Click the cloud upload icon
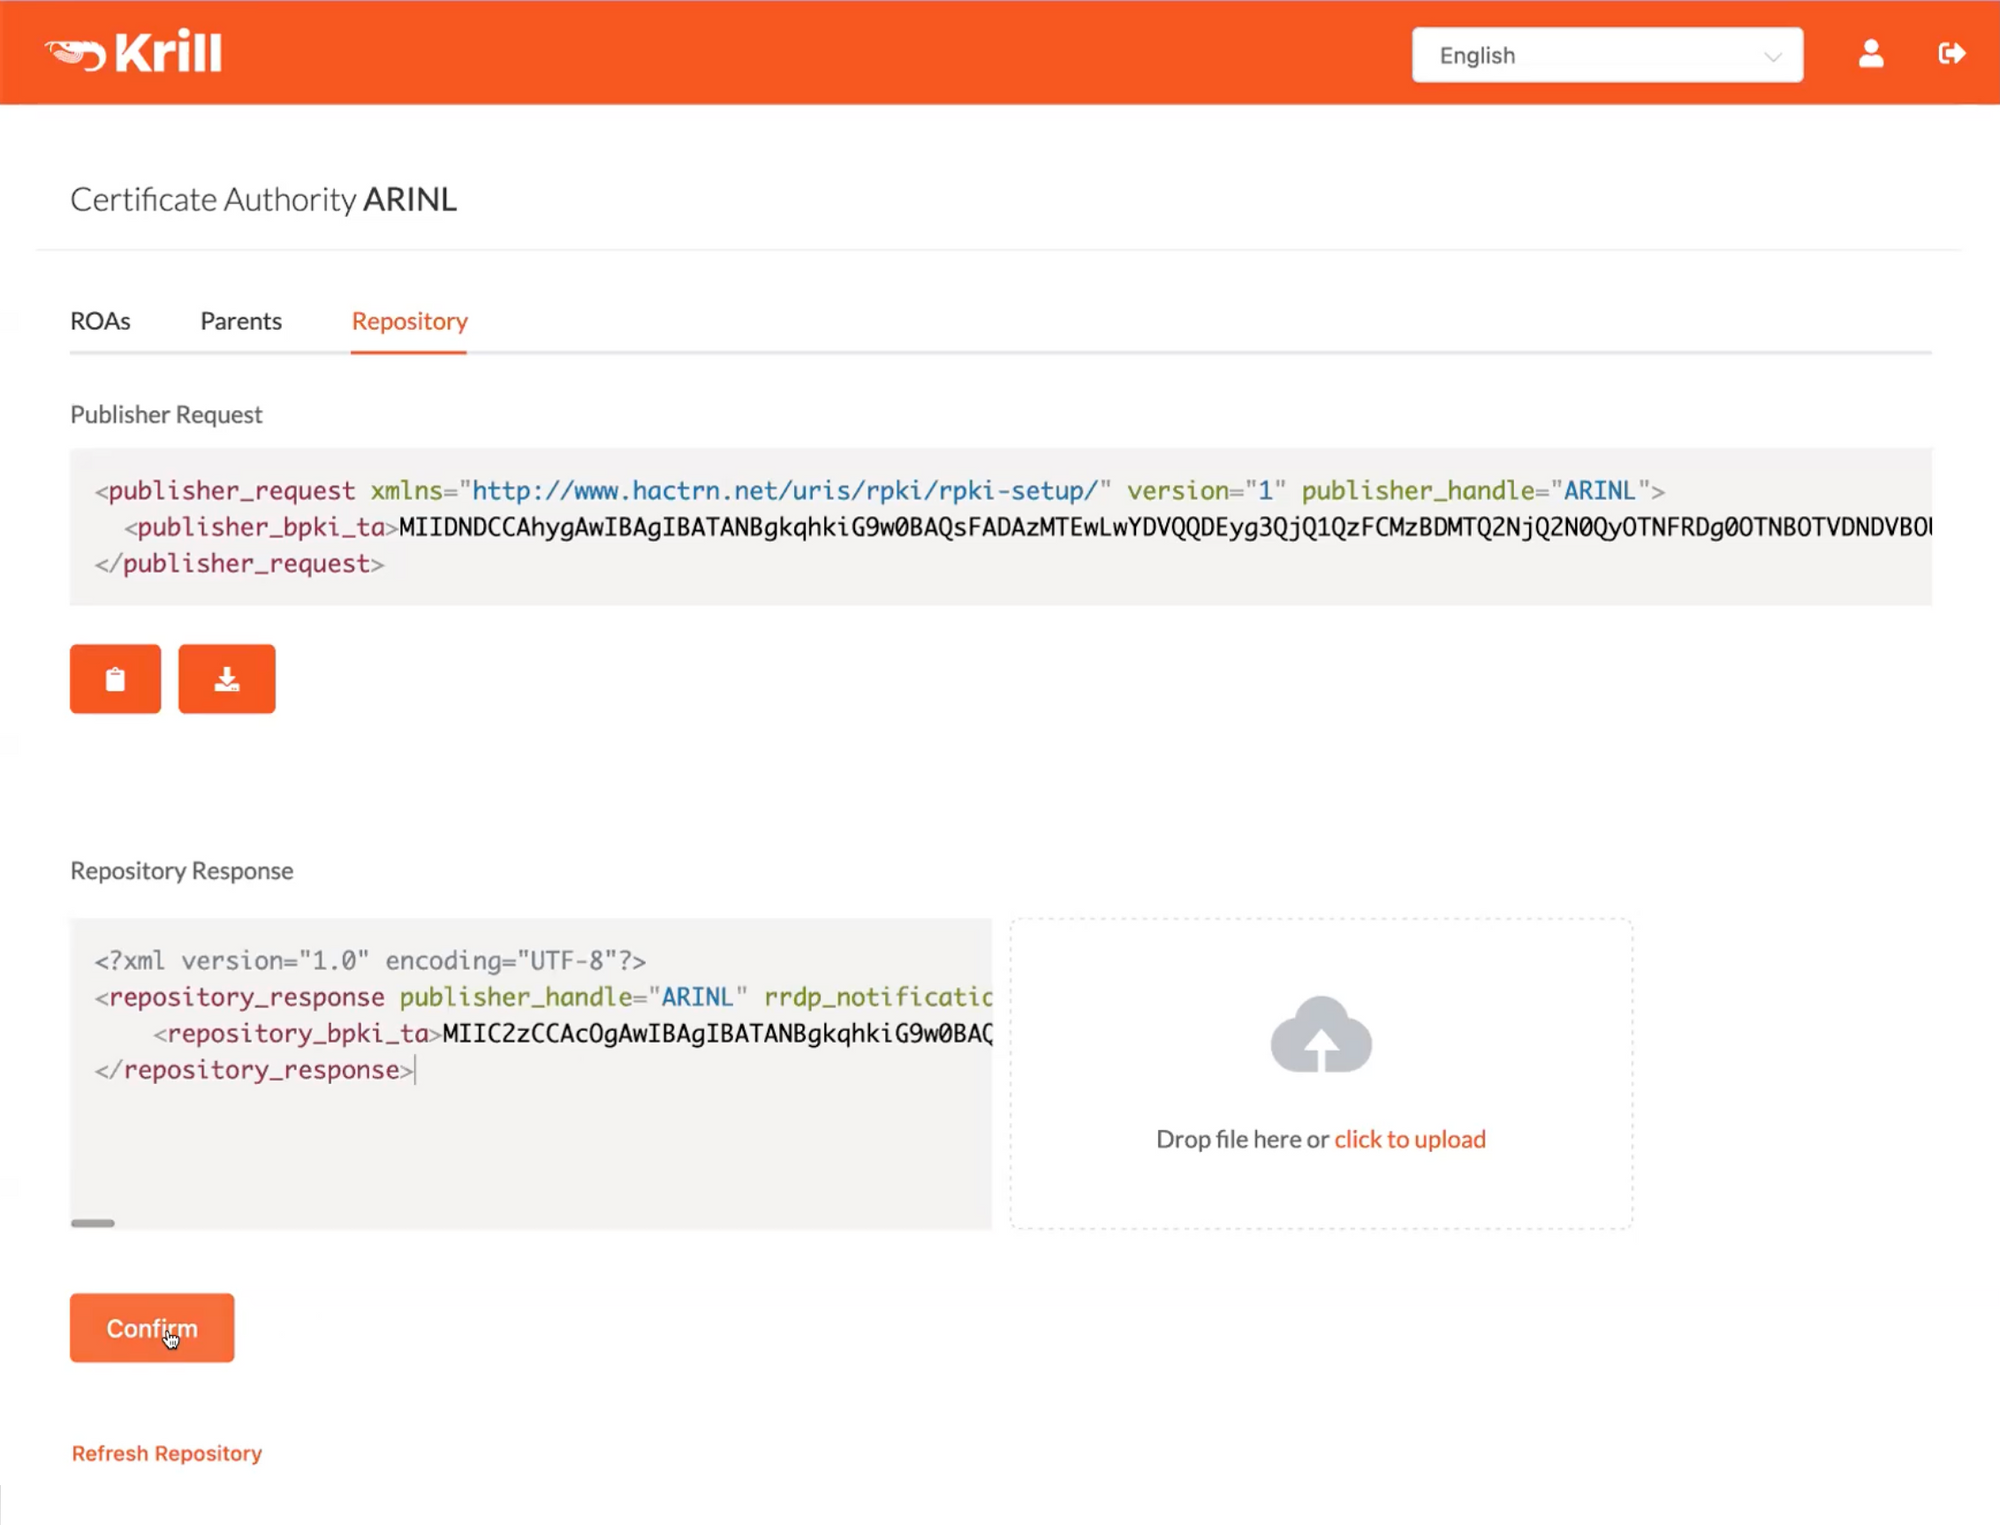Image resolution: width=2000 pixels, height=1525 pixels. [1320, 1036]
